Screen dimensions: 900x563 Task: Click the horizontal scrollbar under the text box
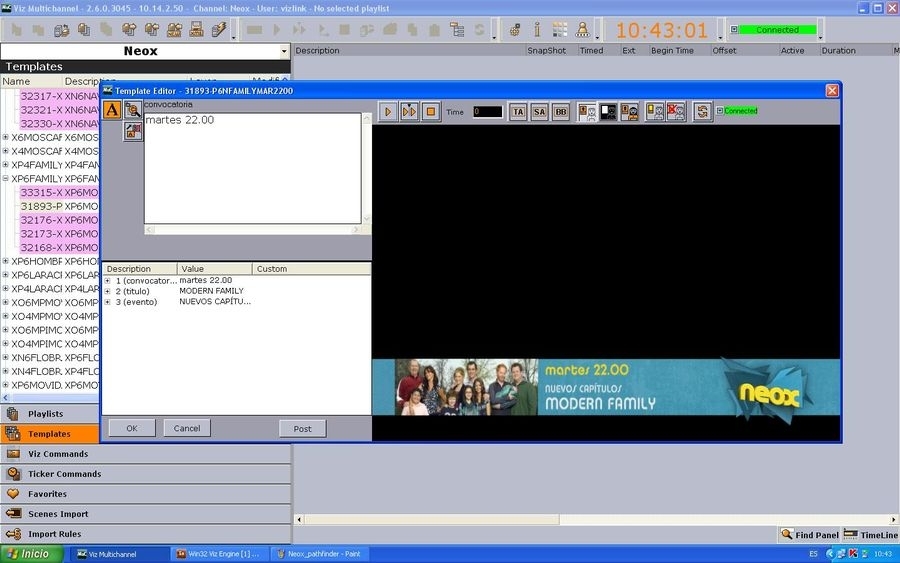[x=253, y=230]
